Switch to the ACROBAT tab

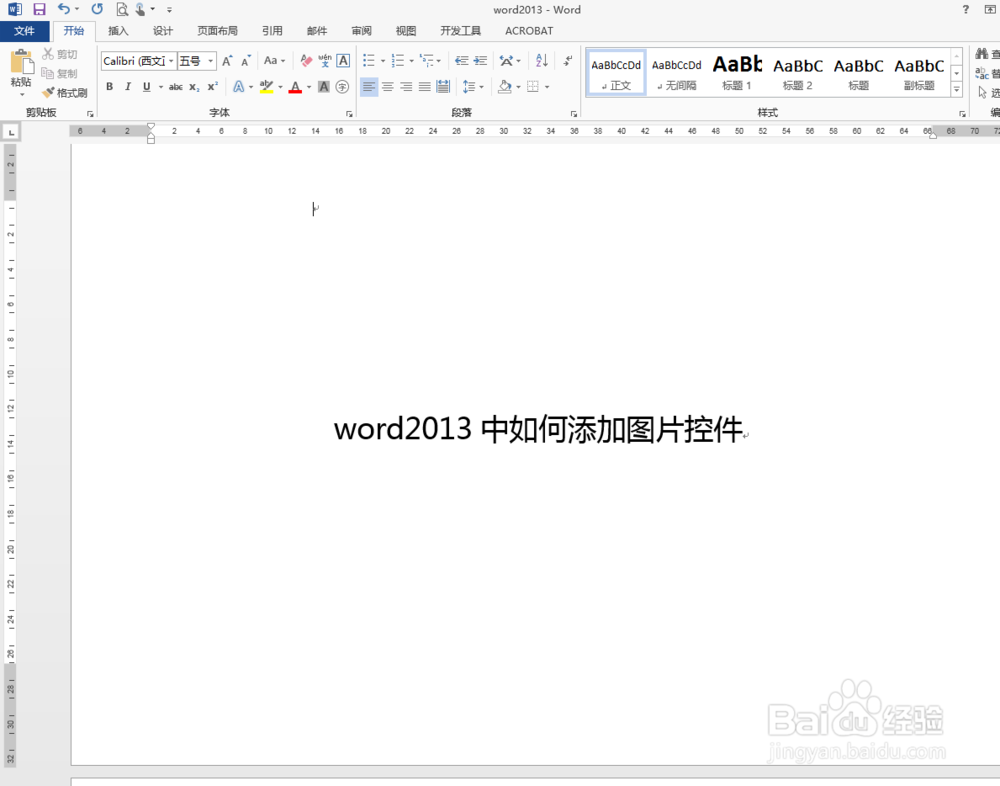coord(529,31)
